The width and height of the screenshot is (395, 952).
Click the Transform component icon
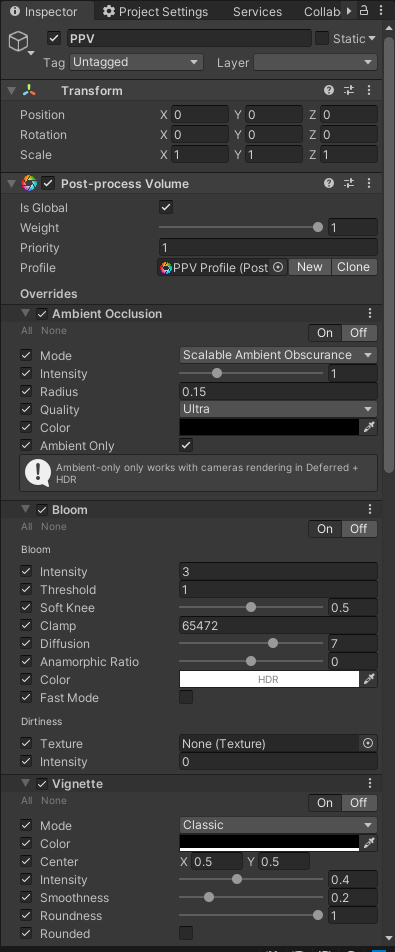click(29, 90)
